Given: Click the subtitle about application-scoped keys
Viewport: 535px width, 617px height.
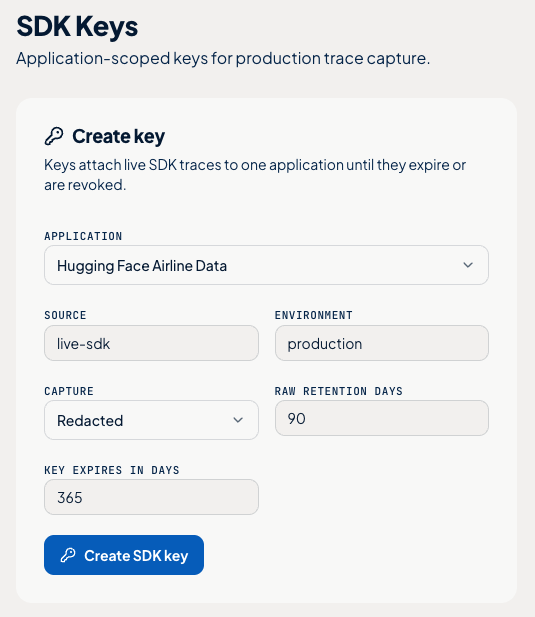Looking at the screenshot, I should [223, 59].
